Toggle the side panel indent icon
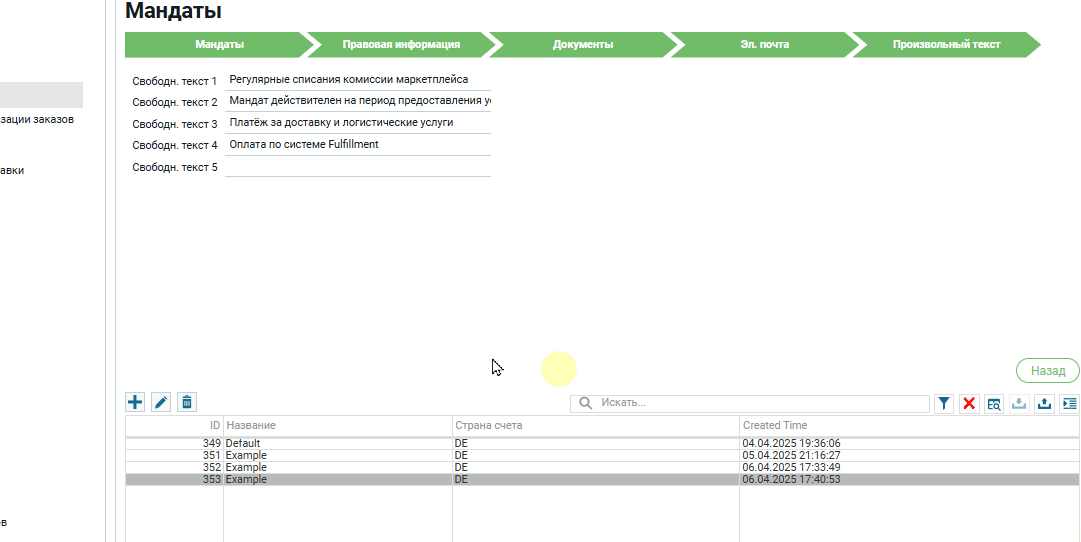The width and height of the screenshot is (1081, 542). tap(1069, 403)
